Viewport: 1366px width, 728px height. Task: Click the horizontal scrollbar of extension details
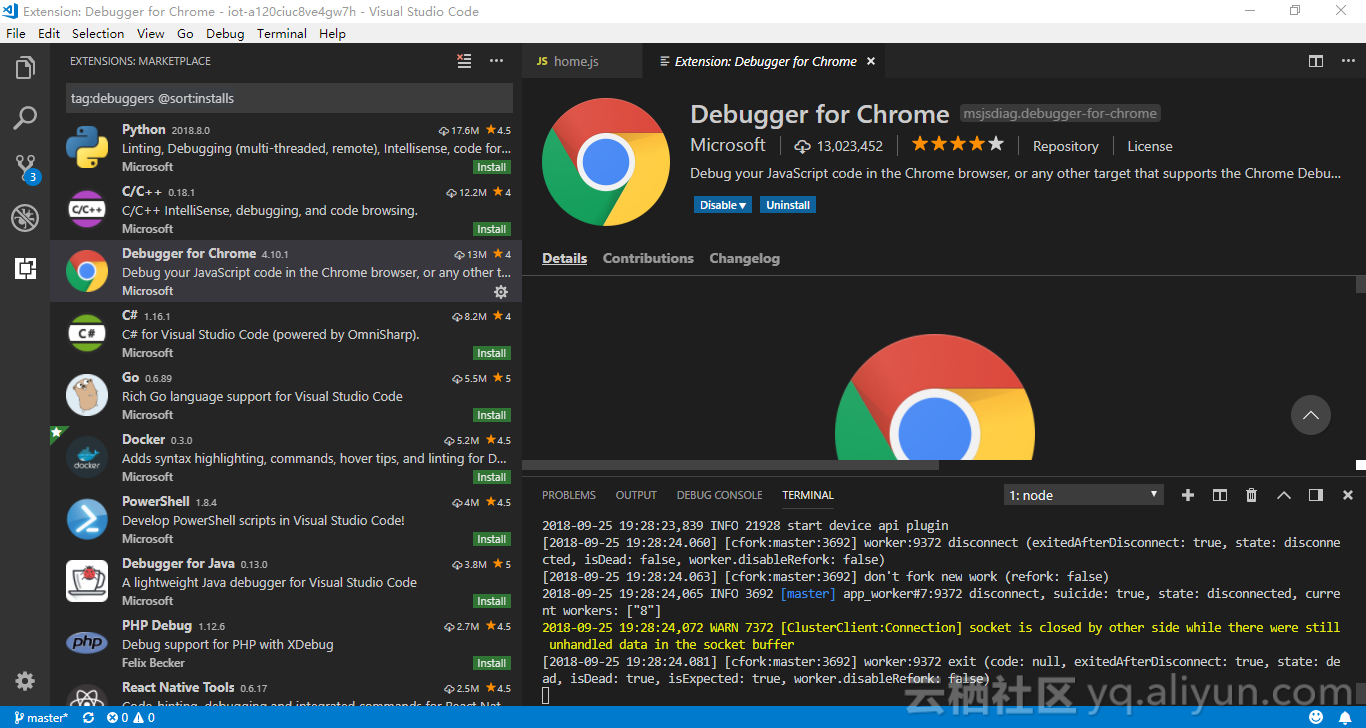tap(731, 465)
